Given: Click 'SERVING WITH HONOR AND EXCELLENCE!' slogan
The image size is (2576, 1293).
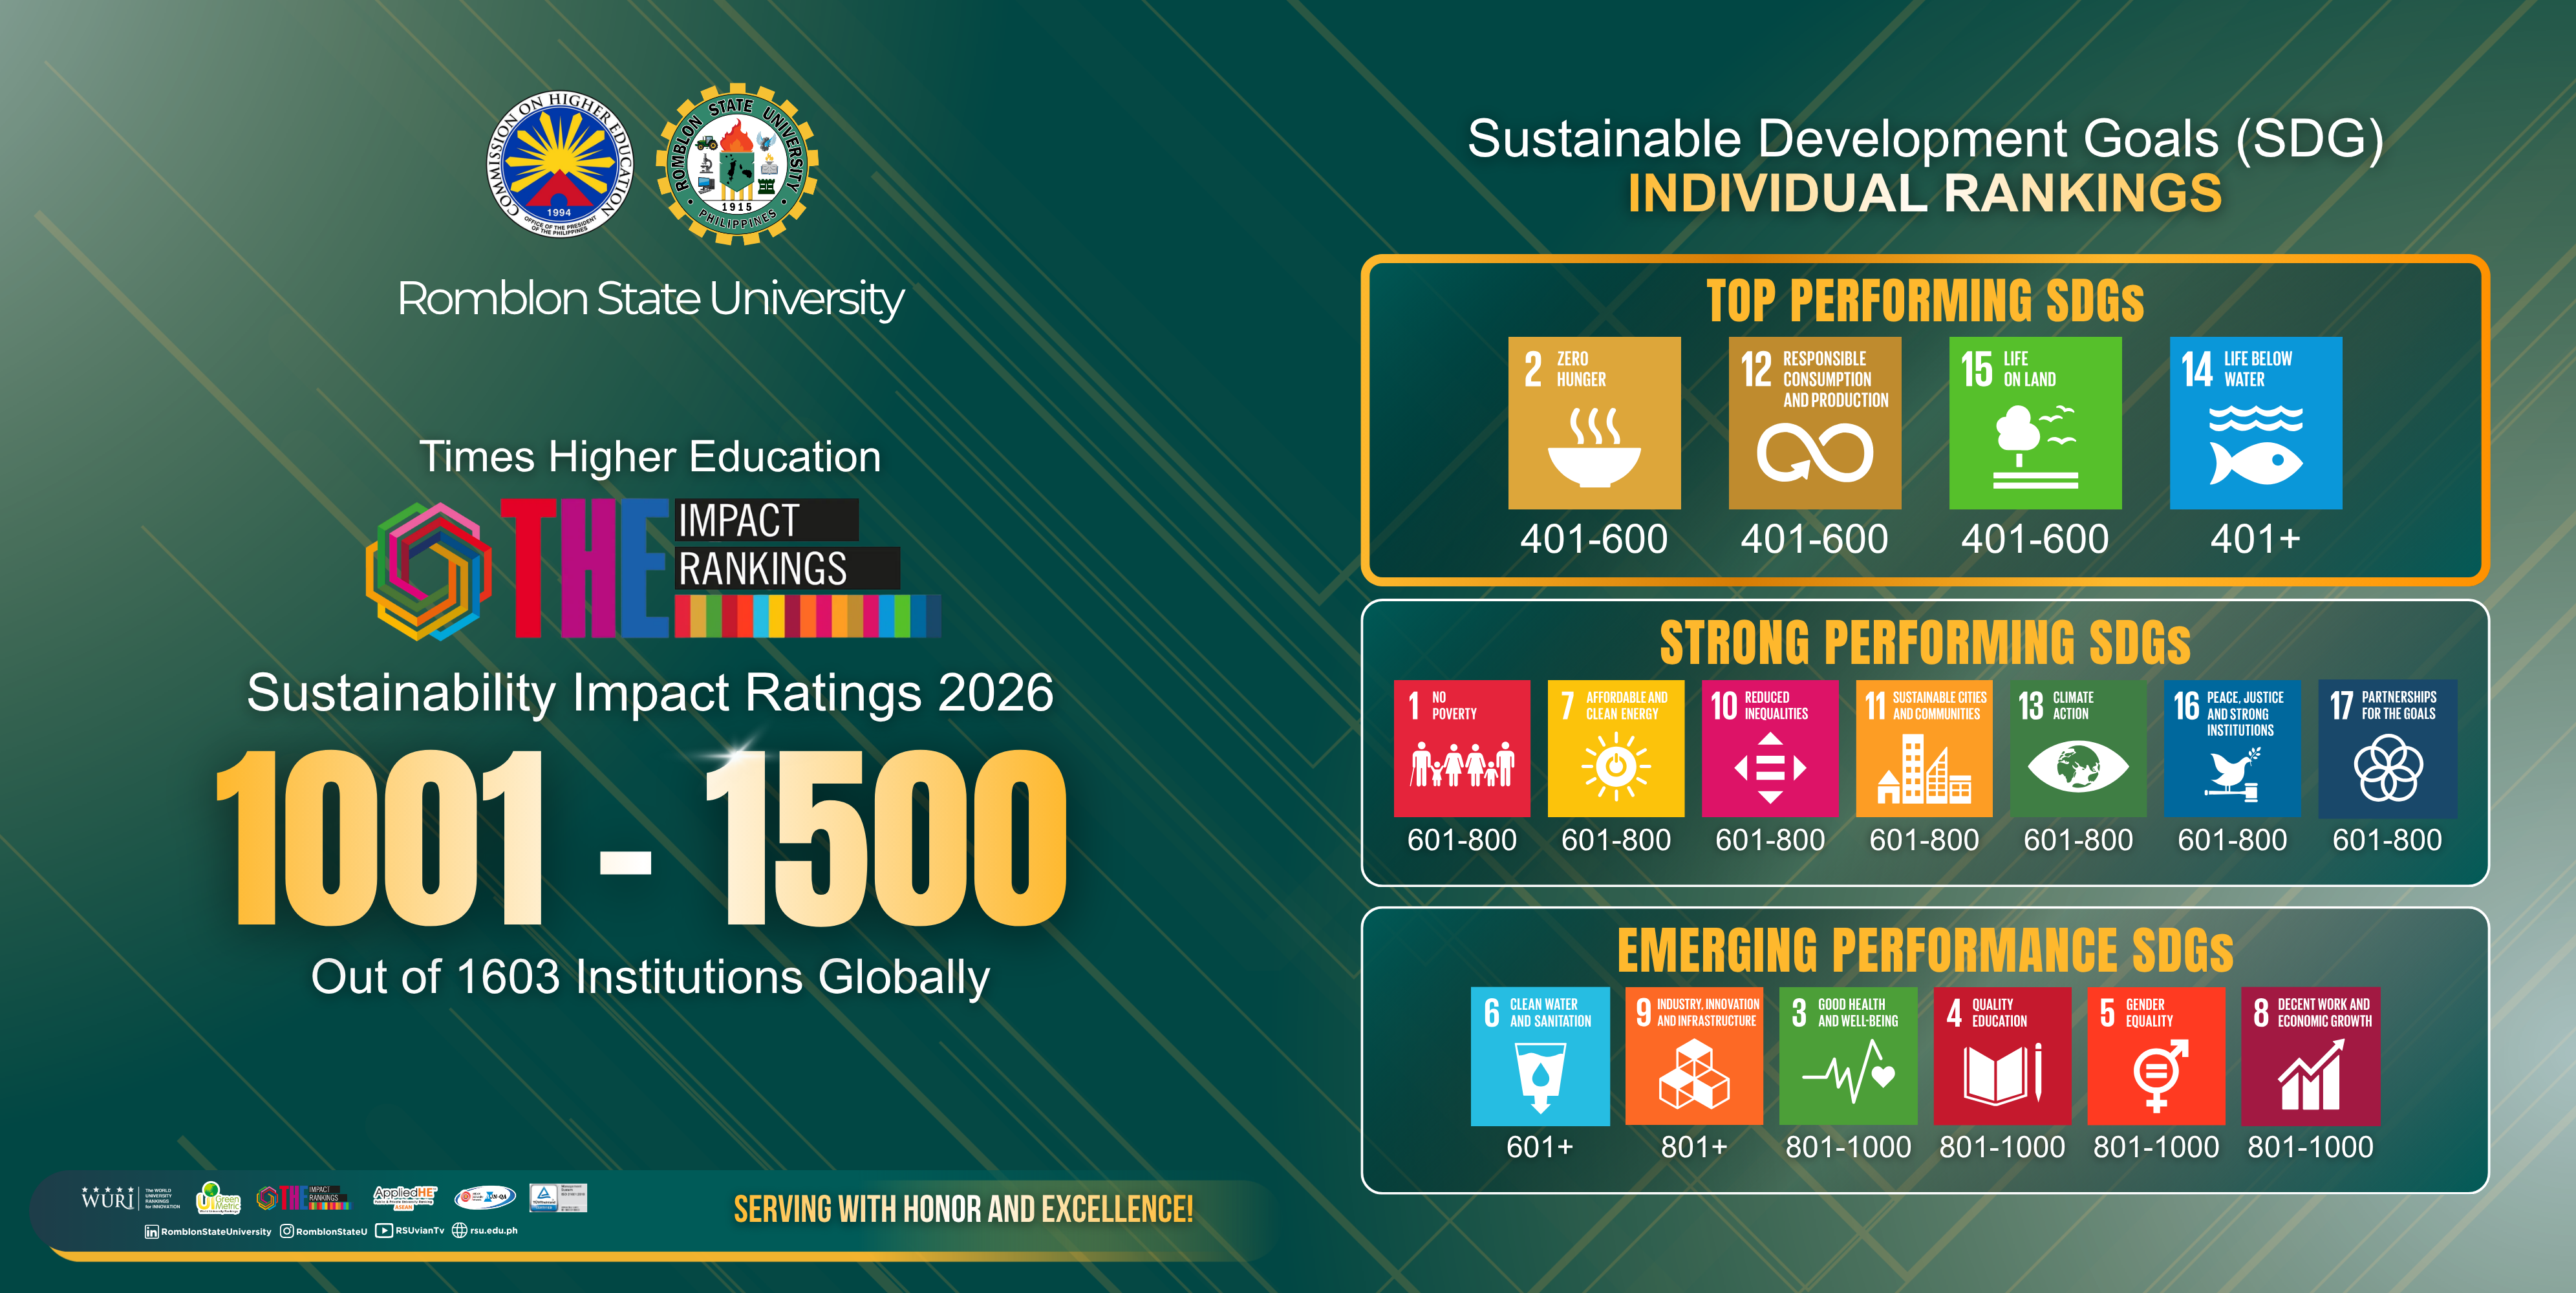Looking at the screenshot, I should (x=963, y=1210).
